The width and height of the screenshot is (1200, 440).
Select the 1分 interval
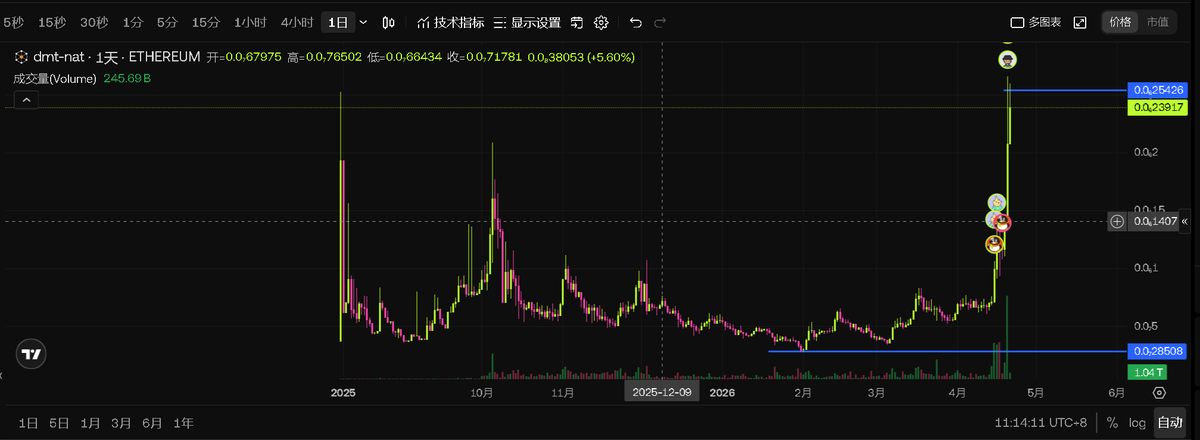pyautogui.click(x=132, y=22)
